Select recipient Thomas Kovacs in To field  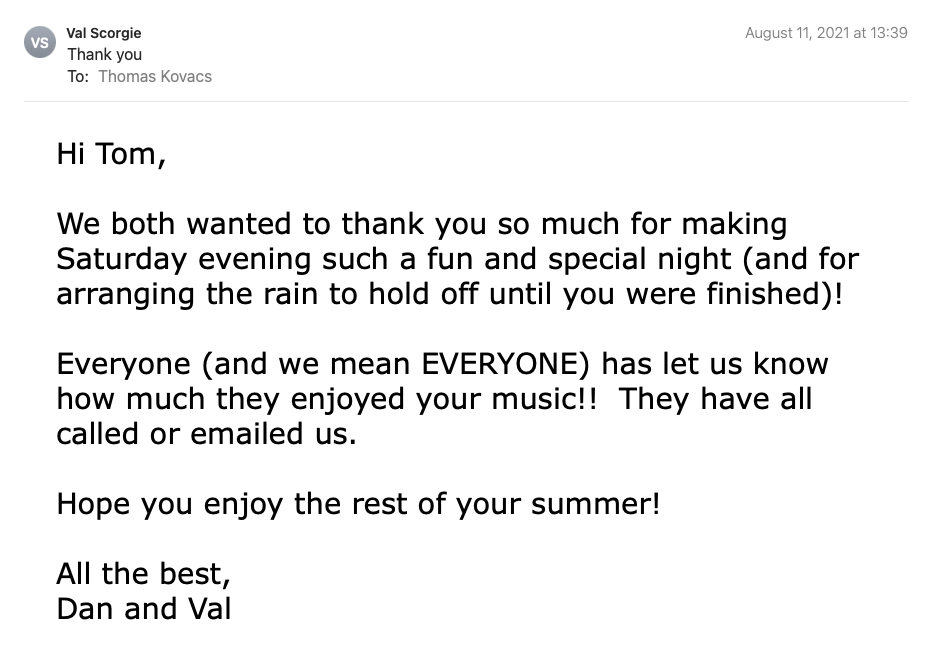click(155, 76)
